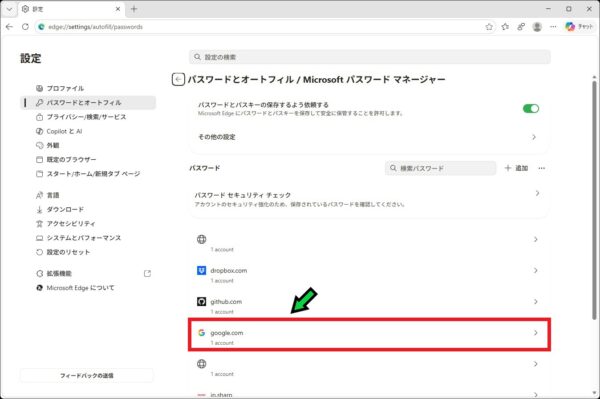Click the address bar with edge://settings URL

pyautogui.click(x=260, y=27)
